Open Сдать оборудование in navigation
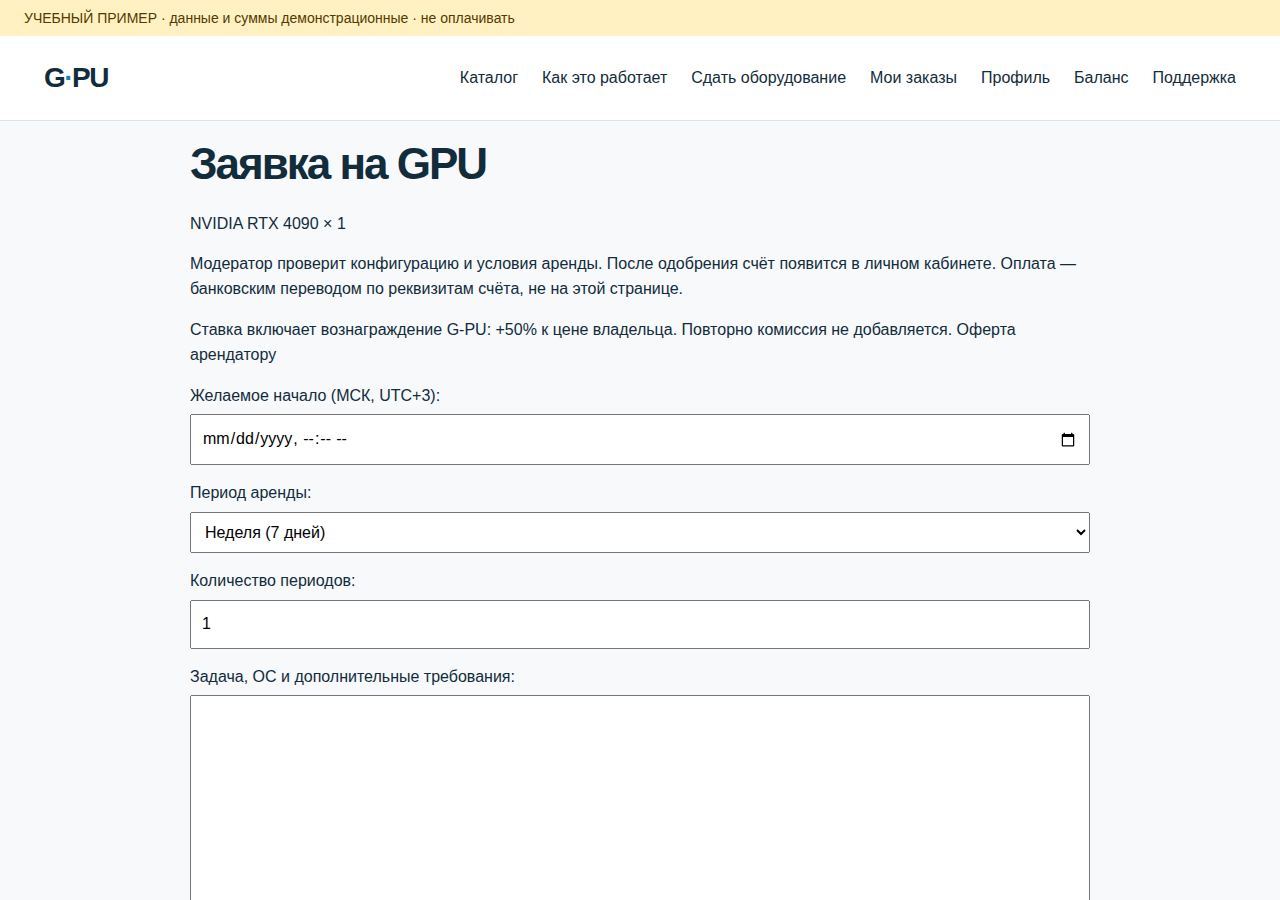1280x900 pixels. point(768,78)
